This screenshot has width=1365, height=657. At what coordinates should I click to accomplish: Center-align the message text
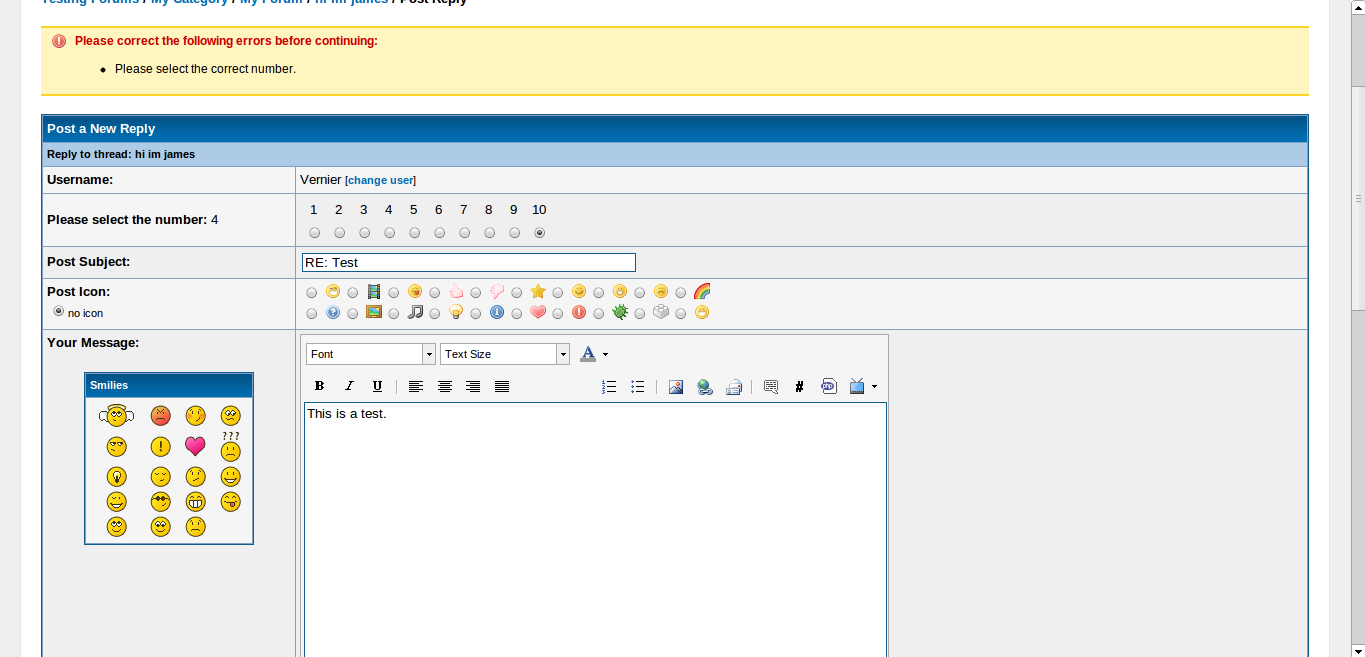tap(445, 386)
